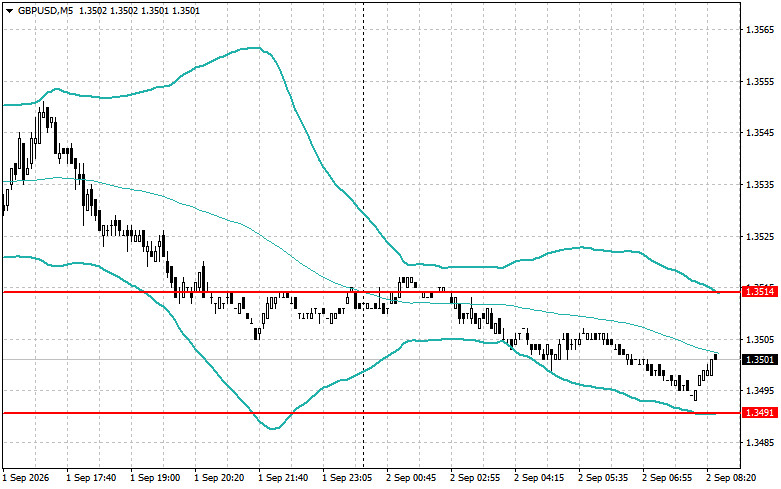Viewport: 781px width, 489px height.
Task: Click the 1 Sep 17:40 time label
Action: [x=91, y=478]
